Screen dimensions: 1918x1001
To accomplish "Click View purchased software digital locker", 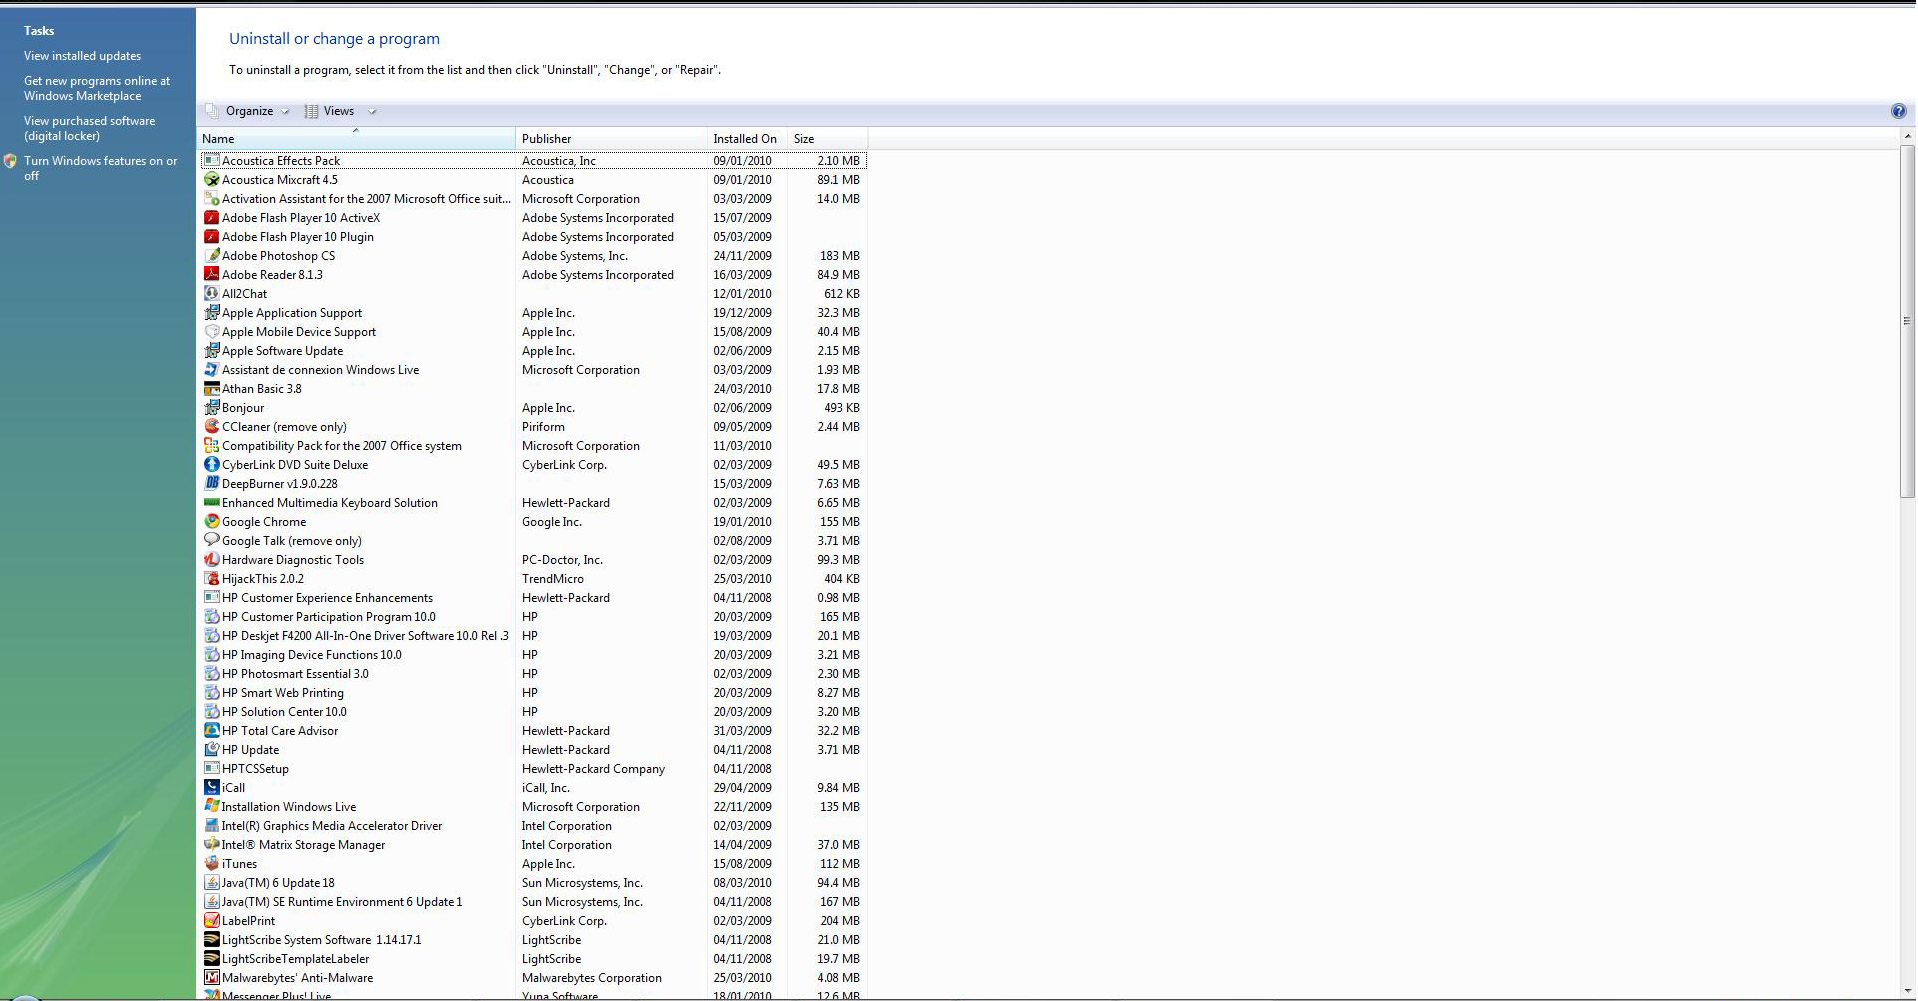I will pos(90,129).
